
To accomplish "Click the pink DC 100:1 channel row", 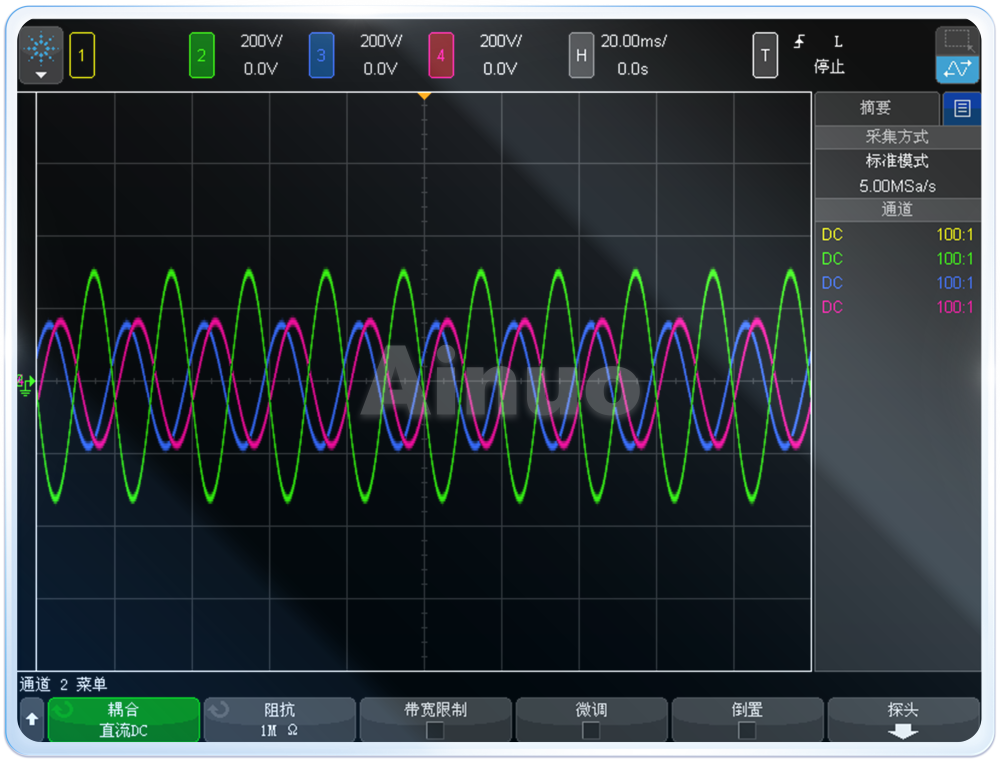I will 897,307.
